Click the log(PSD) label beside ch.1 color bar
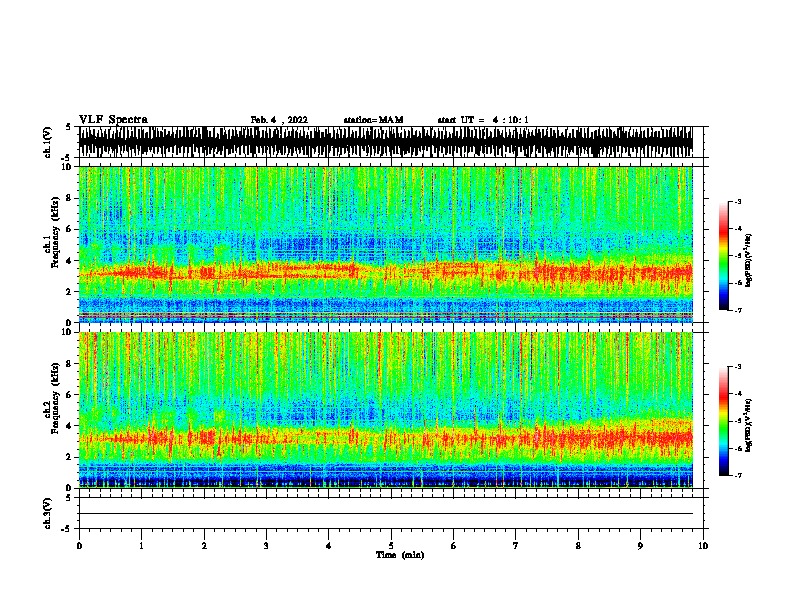Viewport: 792px width, 612px height. 749,261
